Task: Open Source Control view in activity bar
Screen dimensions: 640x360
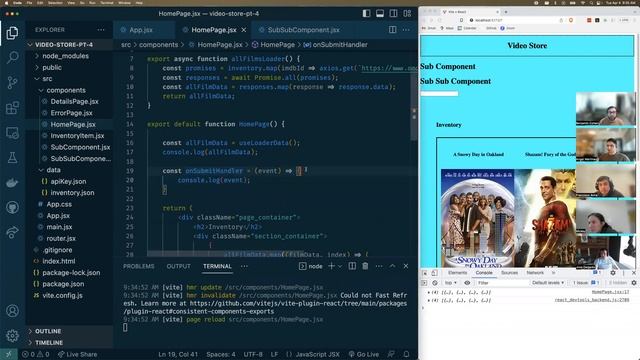Action: click(x=12, y=82)
